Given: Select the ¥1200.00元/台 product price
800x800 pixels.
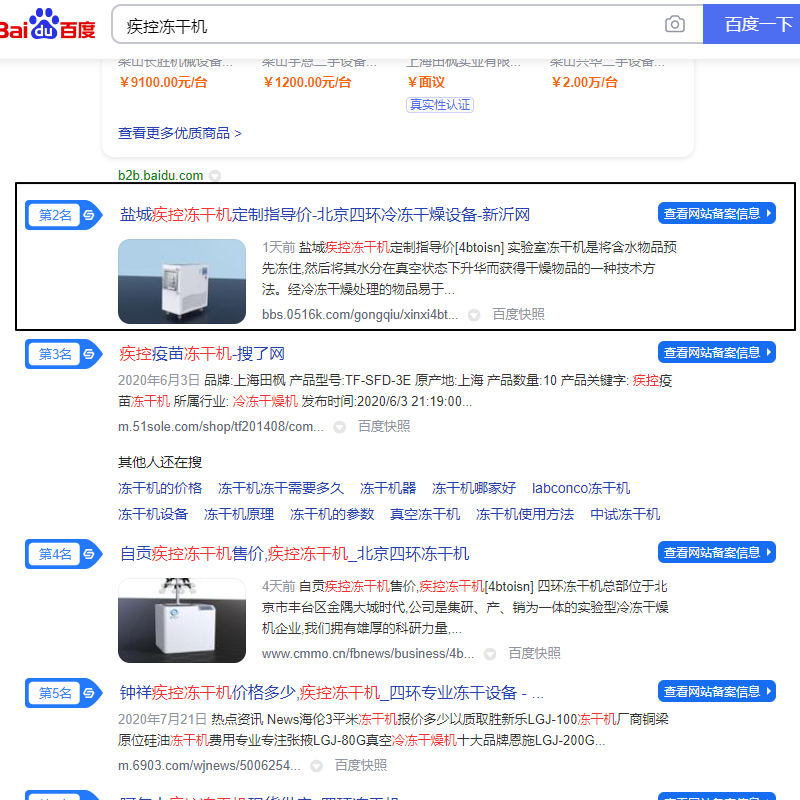Looking at the screenshot, I should (307, 82).
